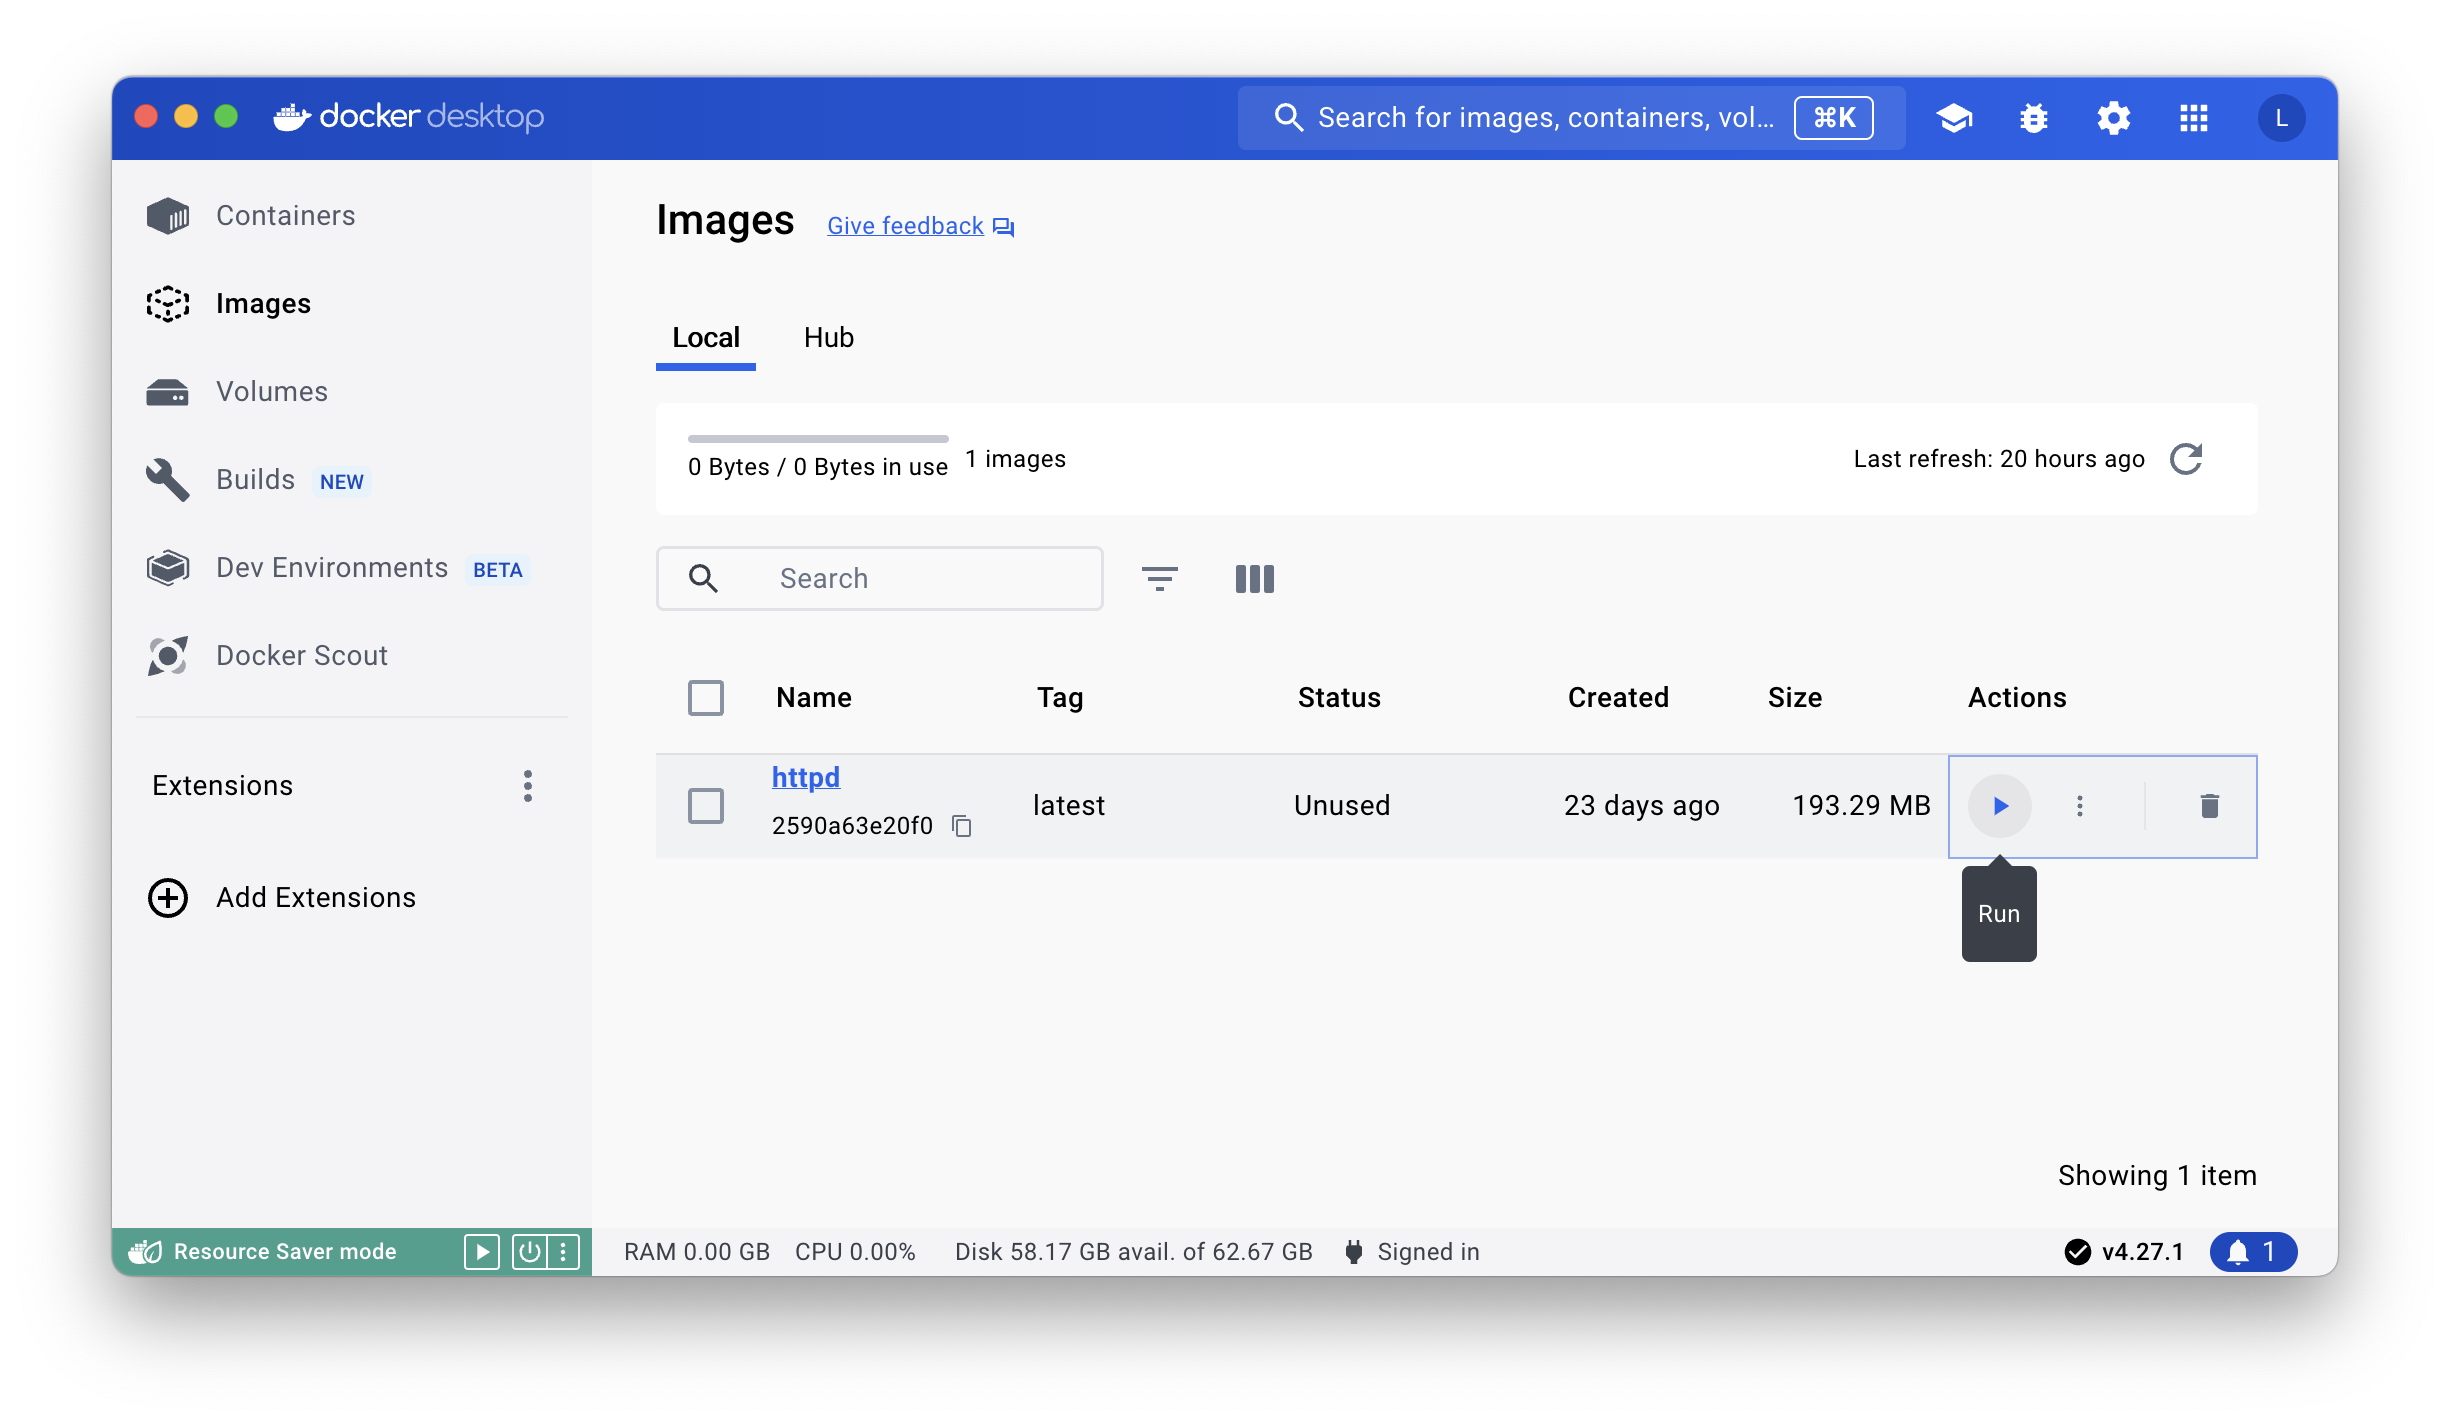The image size is (2450, 1424).
Task: Click the status bar play button
Action: [482, 1252]
